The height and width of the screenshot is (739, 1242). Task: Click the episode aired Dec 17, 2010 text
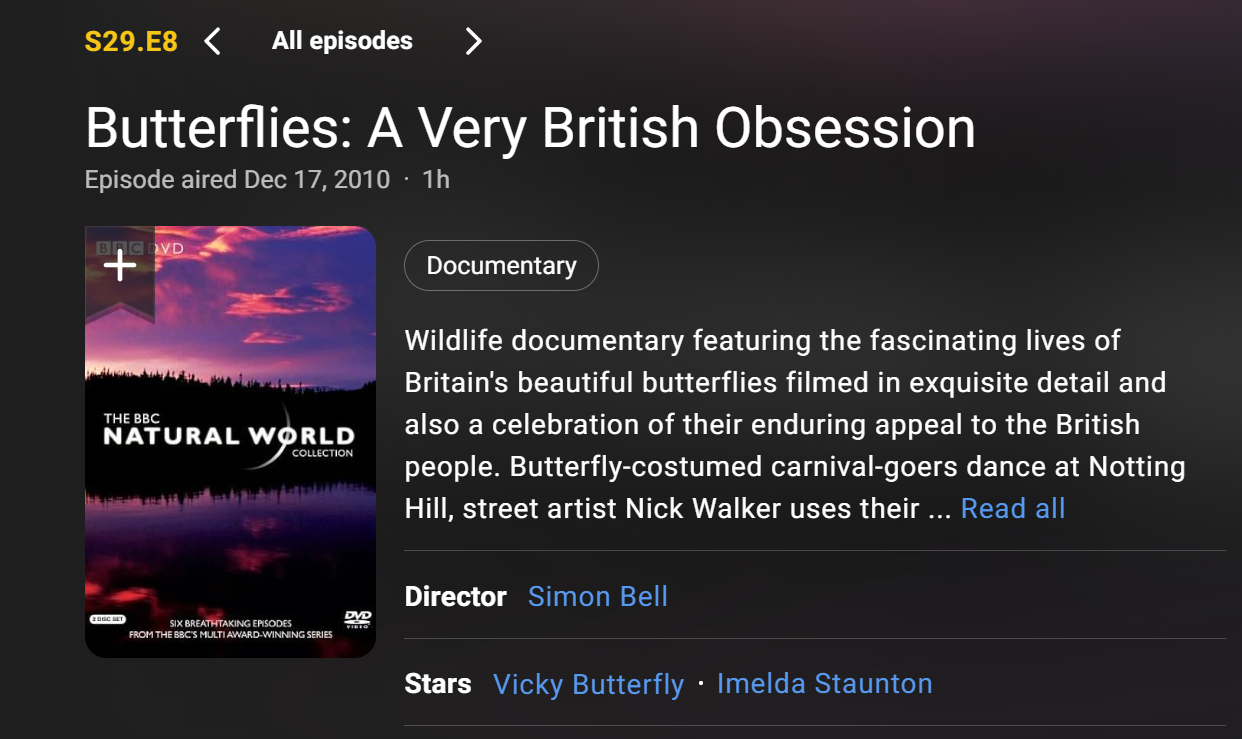pyautogui.click(x=237, y=180)
